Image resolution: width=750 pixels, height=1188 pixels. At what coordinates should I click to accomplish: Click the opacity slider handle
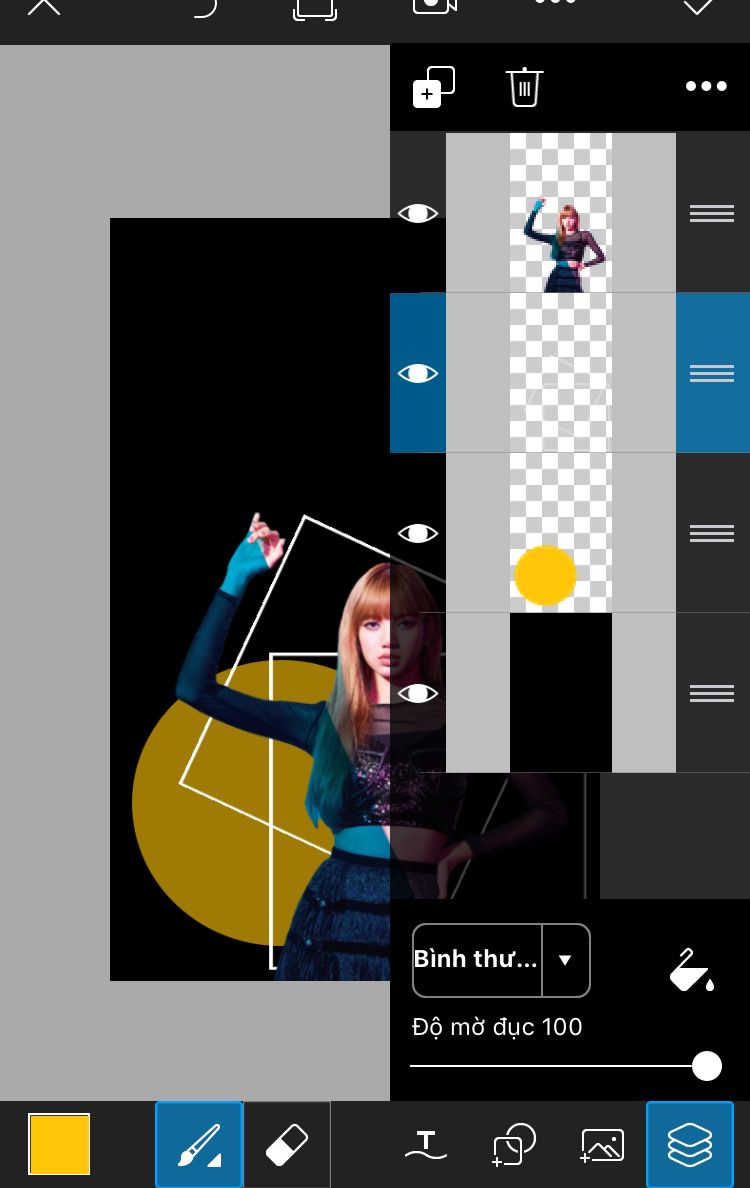[706, 1066]
